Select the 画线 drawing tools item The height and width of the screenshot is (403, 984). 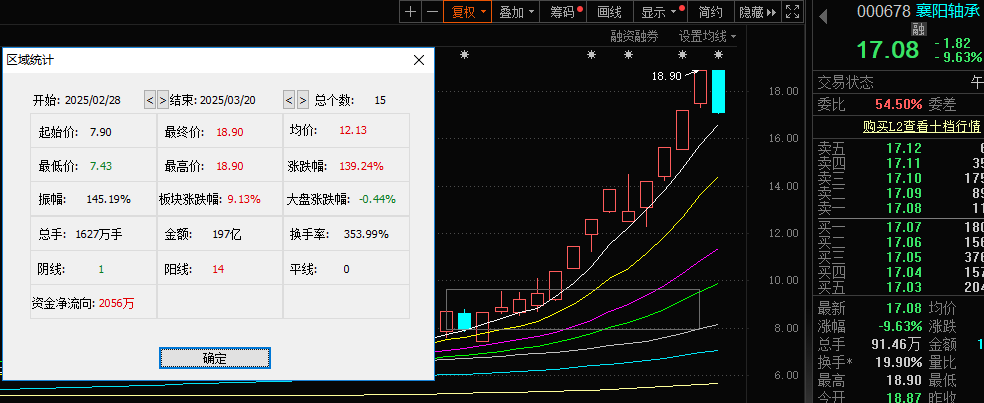pos(609,12)
